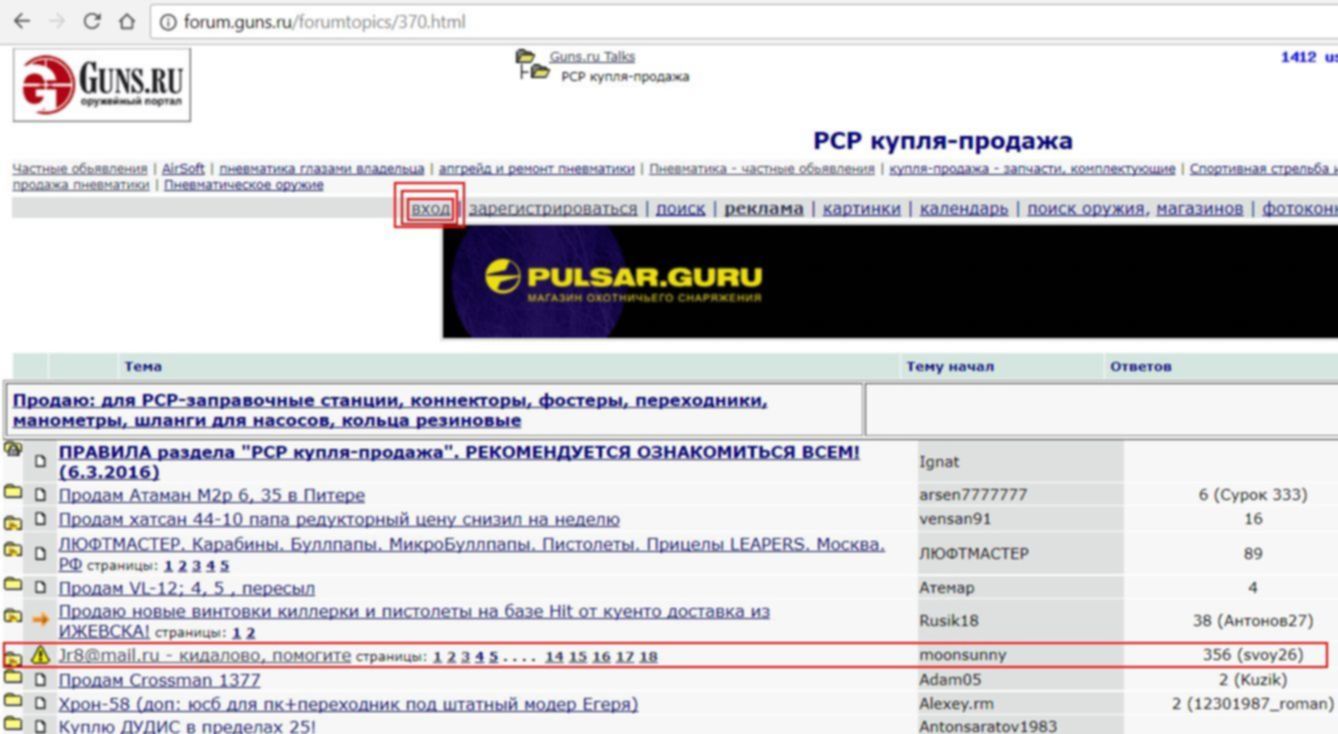
Task: Click folder icon next to Продам Crossman 1377
Action: pos(13,679)
